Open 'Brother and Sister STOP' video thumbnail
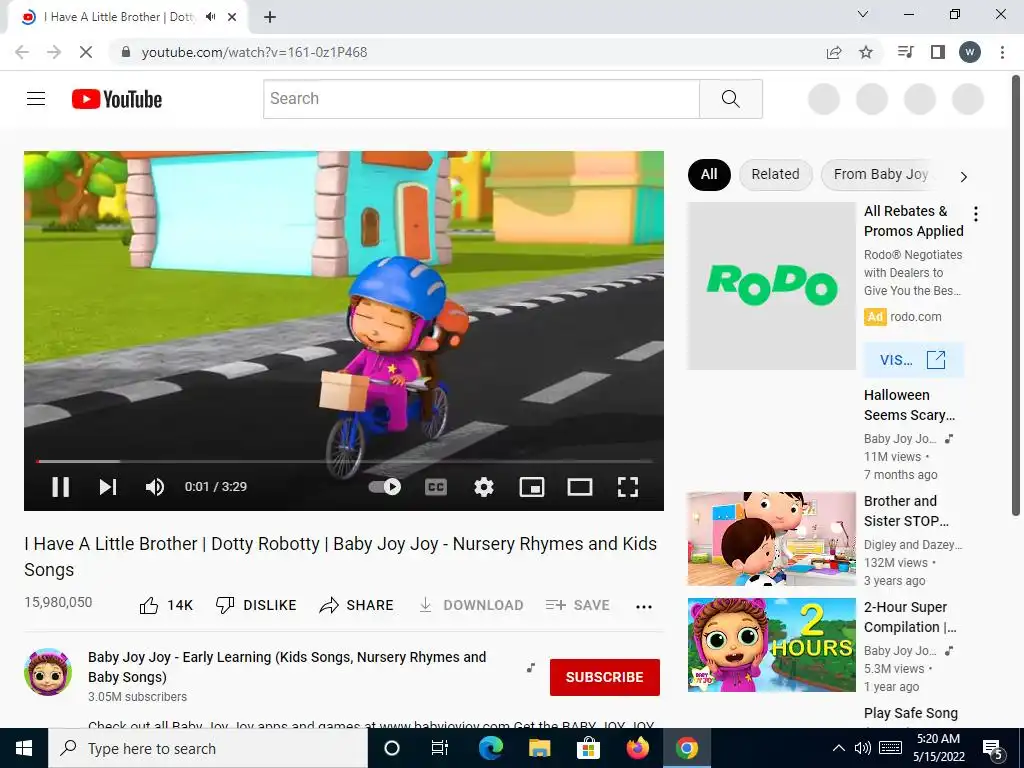1024x768 pixels. coord(771,539)
